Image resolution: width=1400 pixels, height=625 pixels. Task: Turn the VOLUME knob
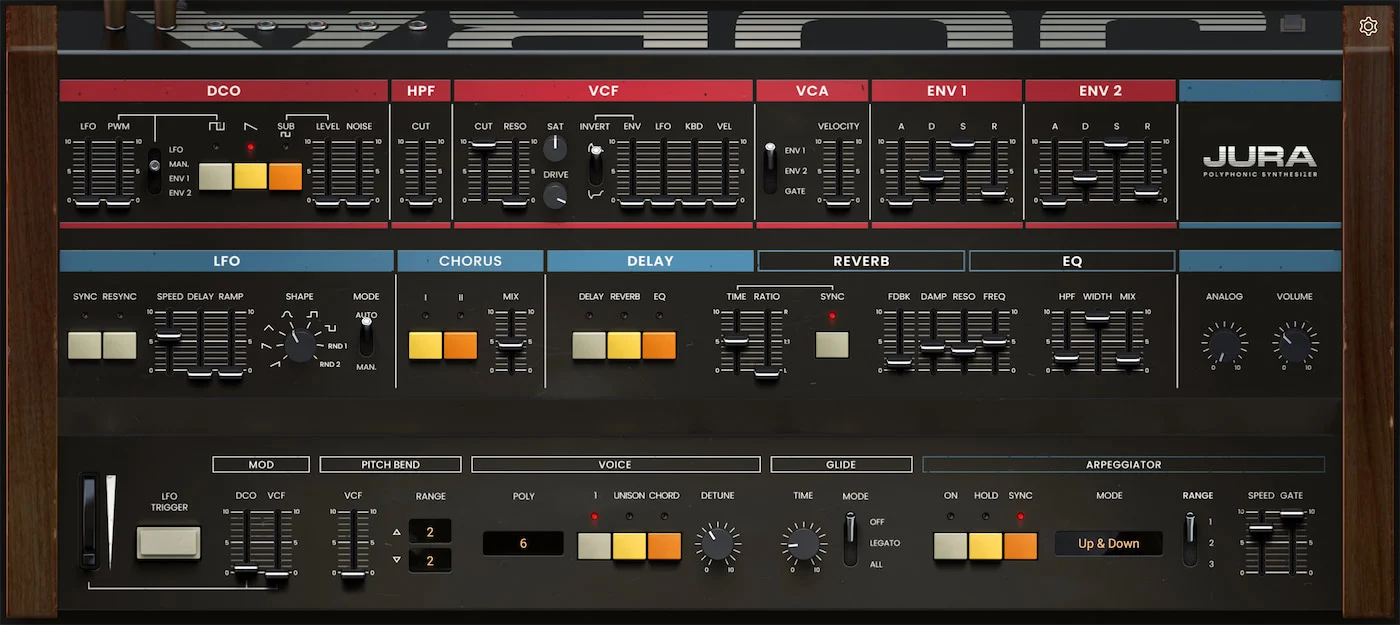coord(1295,344)
